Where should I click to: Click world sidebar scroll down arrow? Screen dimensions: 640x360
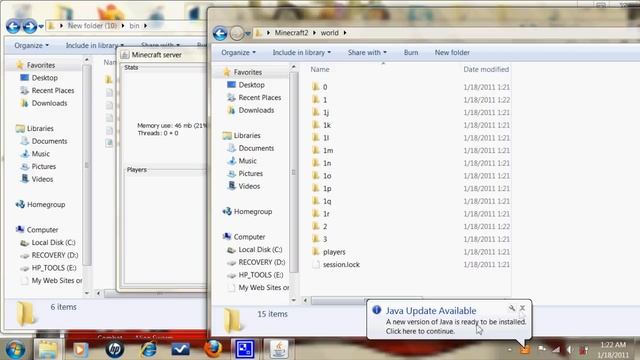[x=293, y=300]
